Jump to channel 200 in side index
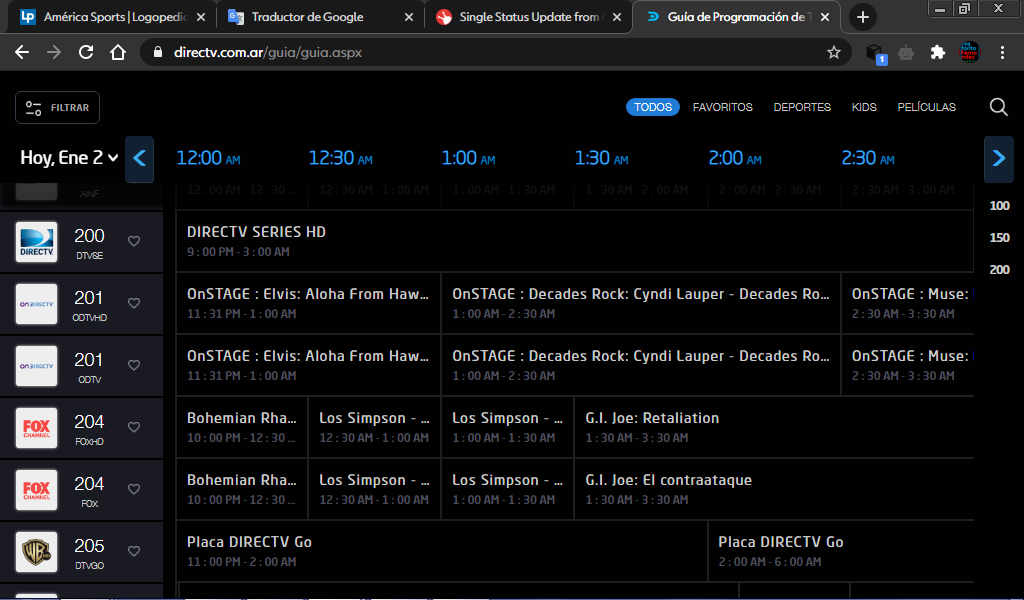1024x600 pixels. coord(999,270)
